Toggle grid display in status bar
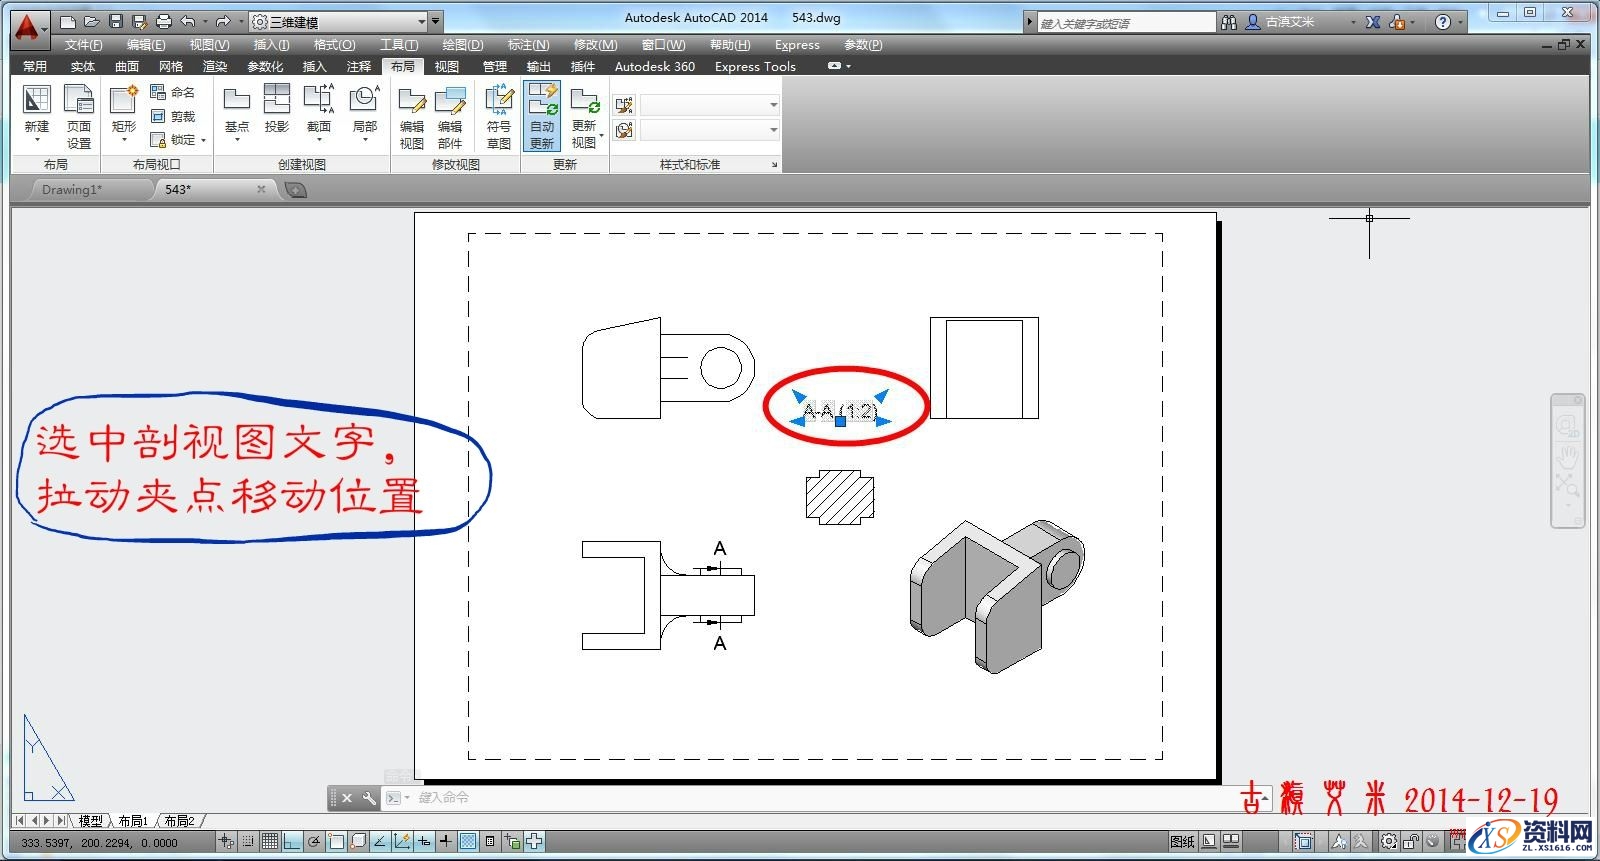1600x861 pixels. coord(269,842)
